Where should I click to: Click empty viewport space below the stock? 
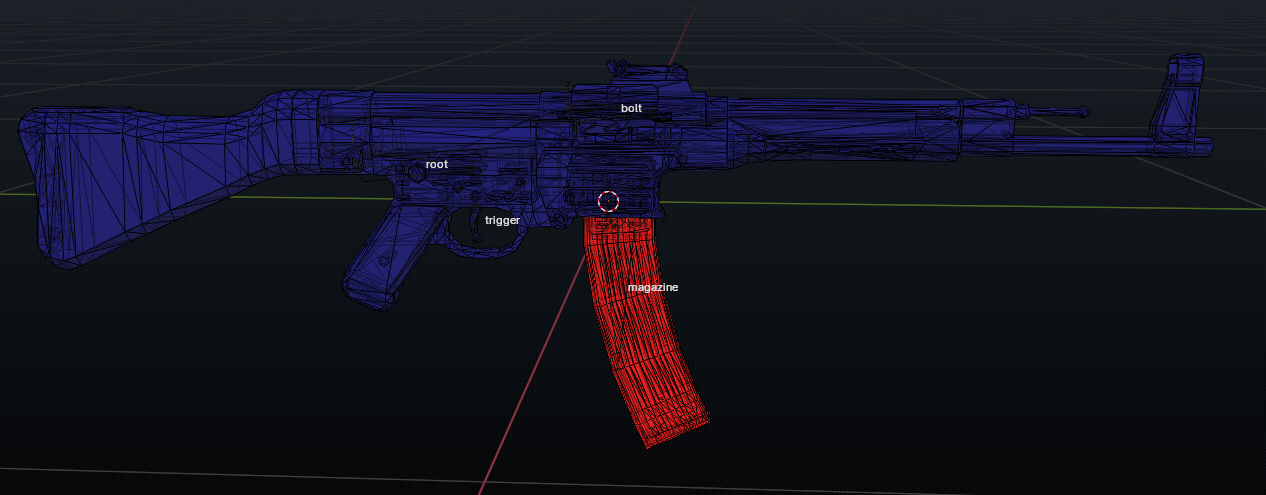[150, 380]
